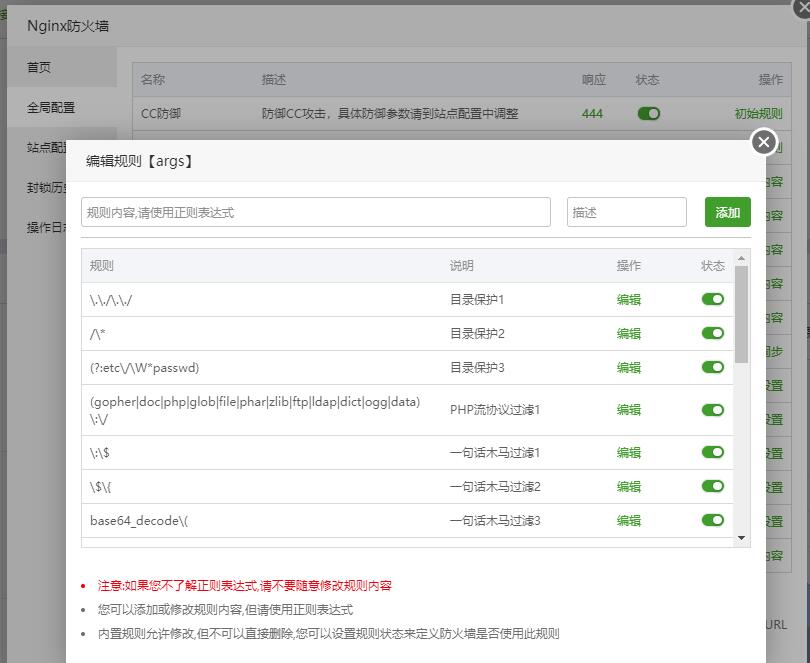Disable the 目录保护2 rule status switch

[712, 333]
